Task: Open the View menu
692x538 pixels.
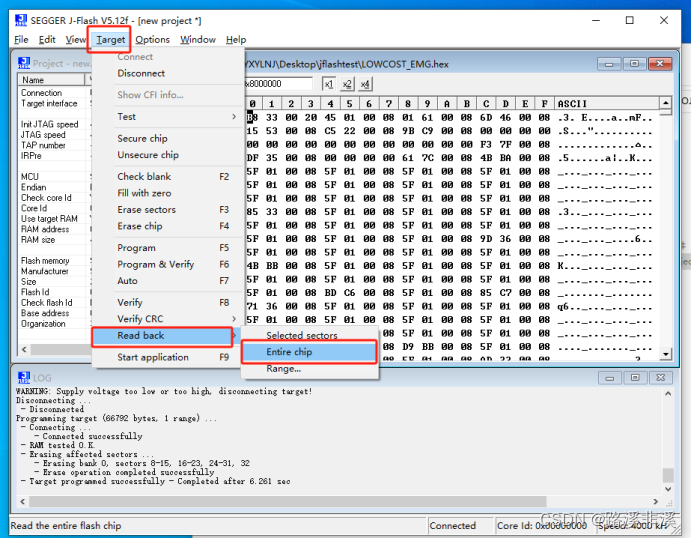Action: tap(75, 40)
